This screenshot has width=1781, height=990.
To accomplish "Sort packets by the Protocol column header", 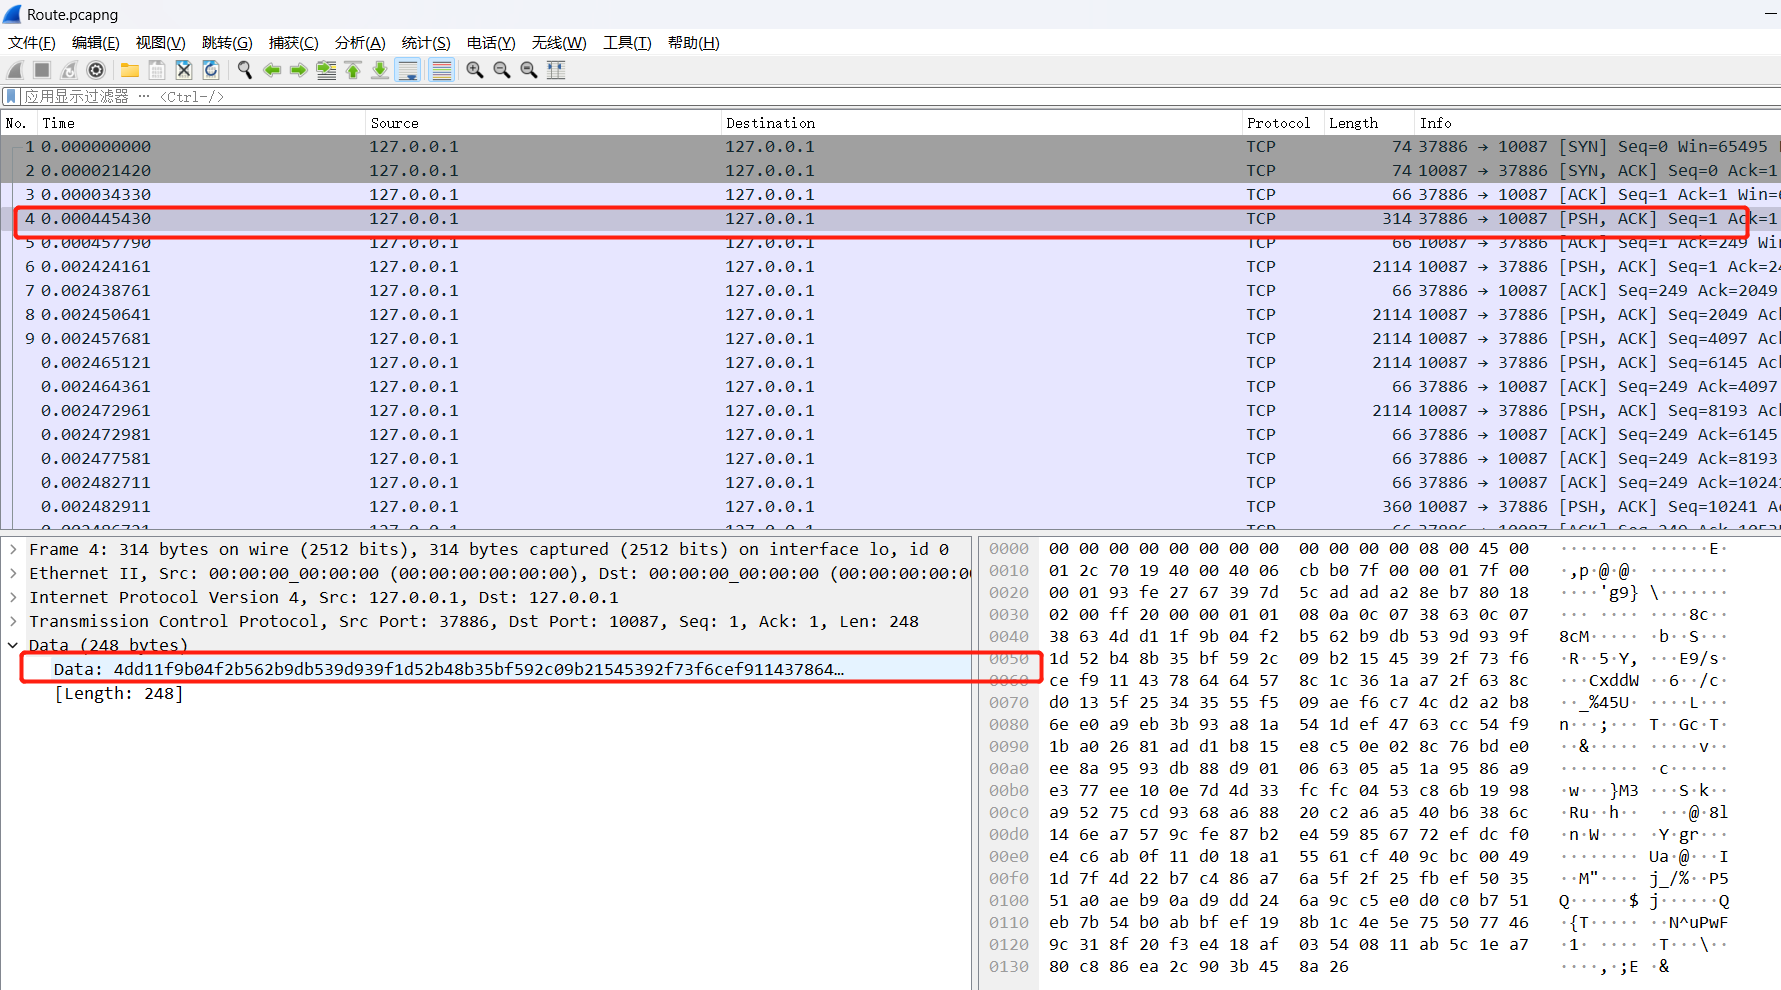I will (x=1277, y=123).
